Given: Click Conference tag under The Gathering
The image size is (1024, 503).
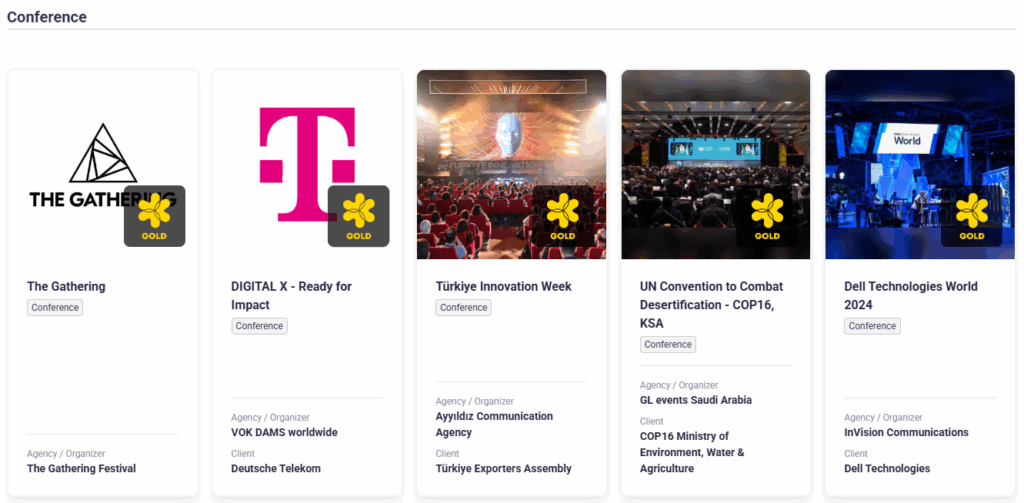Looking at the screenshot, I should [55, 308].
